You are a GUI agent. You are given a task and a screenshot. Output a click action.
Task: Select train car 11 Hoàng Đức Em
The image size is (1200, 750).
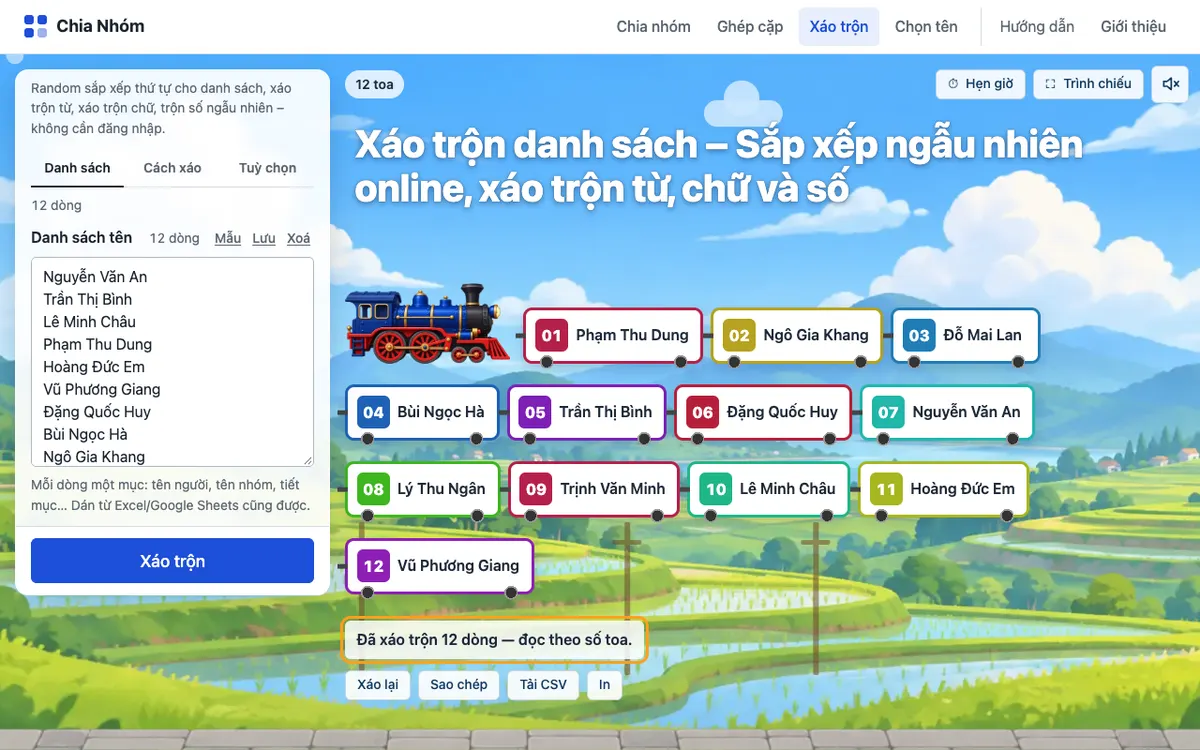[x=944, y=489]
